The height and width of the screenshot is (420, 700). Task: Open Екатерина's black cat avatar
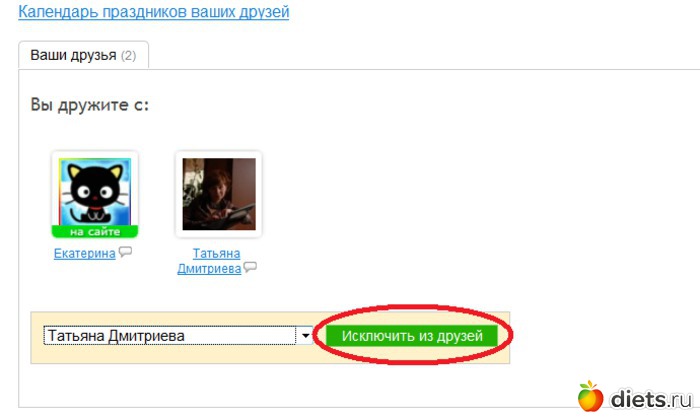95,192
